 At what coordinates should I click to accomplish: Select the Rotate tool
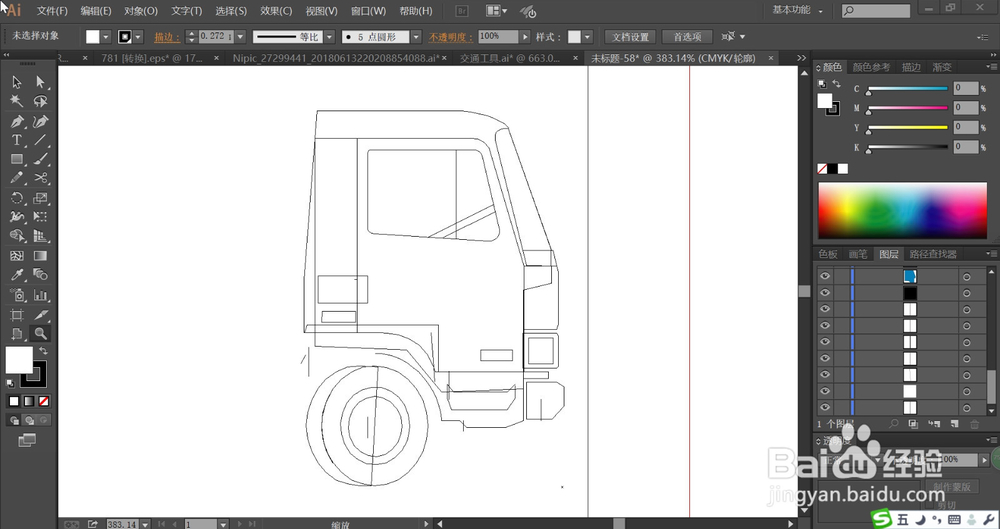[x=17, y=198]
